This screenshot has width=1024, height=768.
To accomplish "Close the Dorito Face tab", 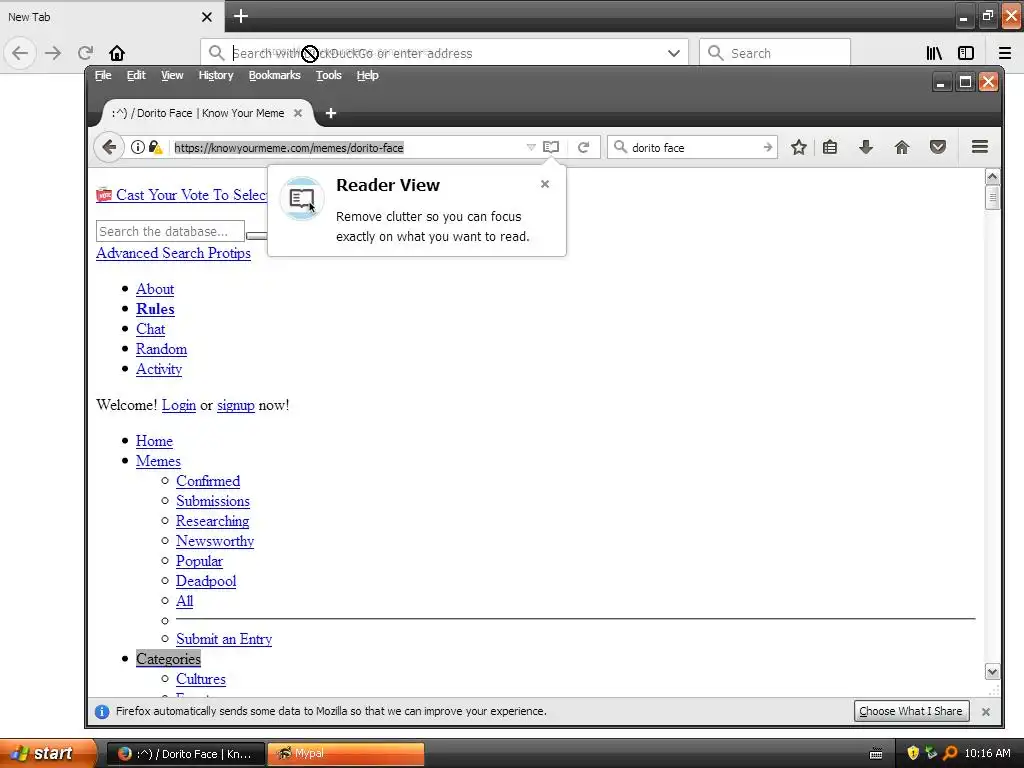I will click(298, 113).
